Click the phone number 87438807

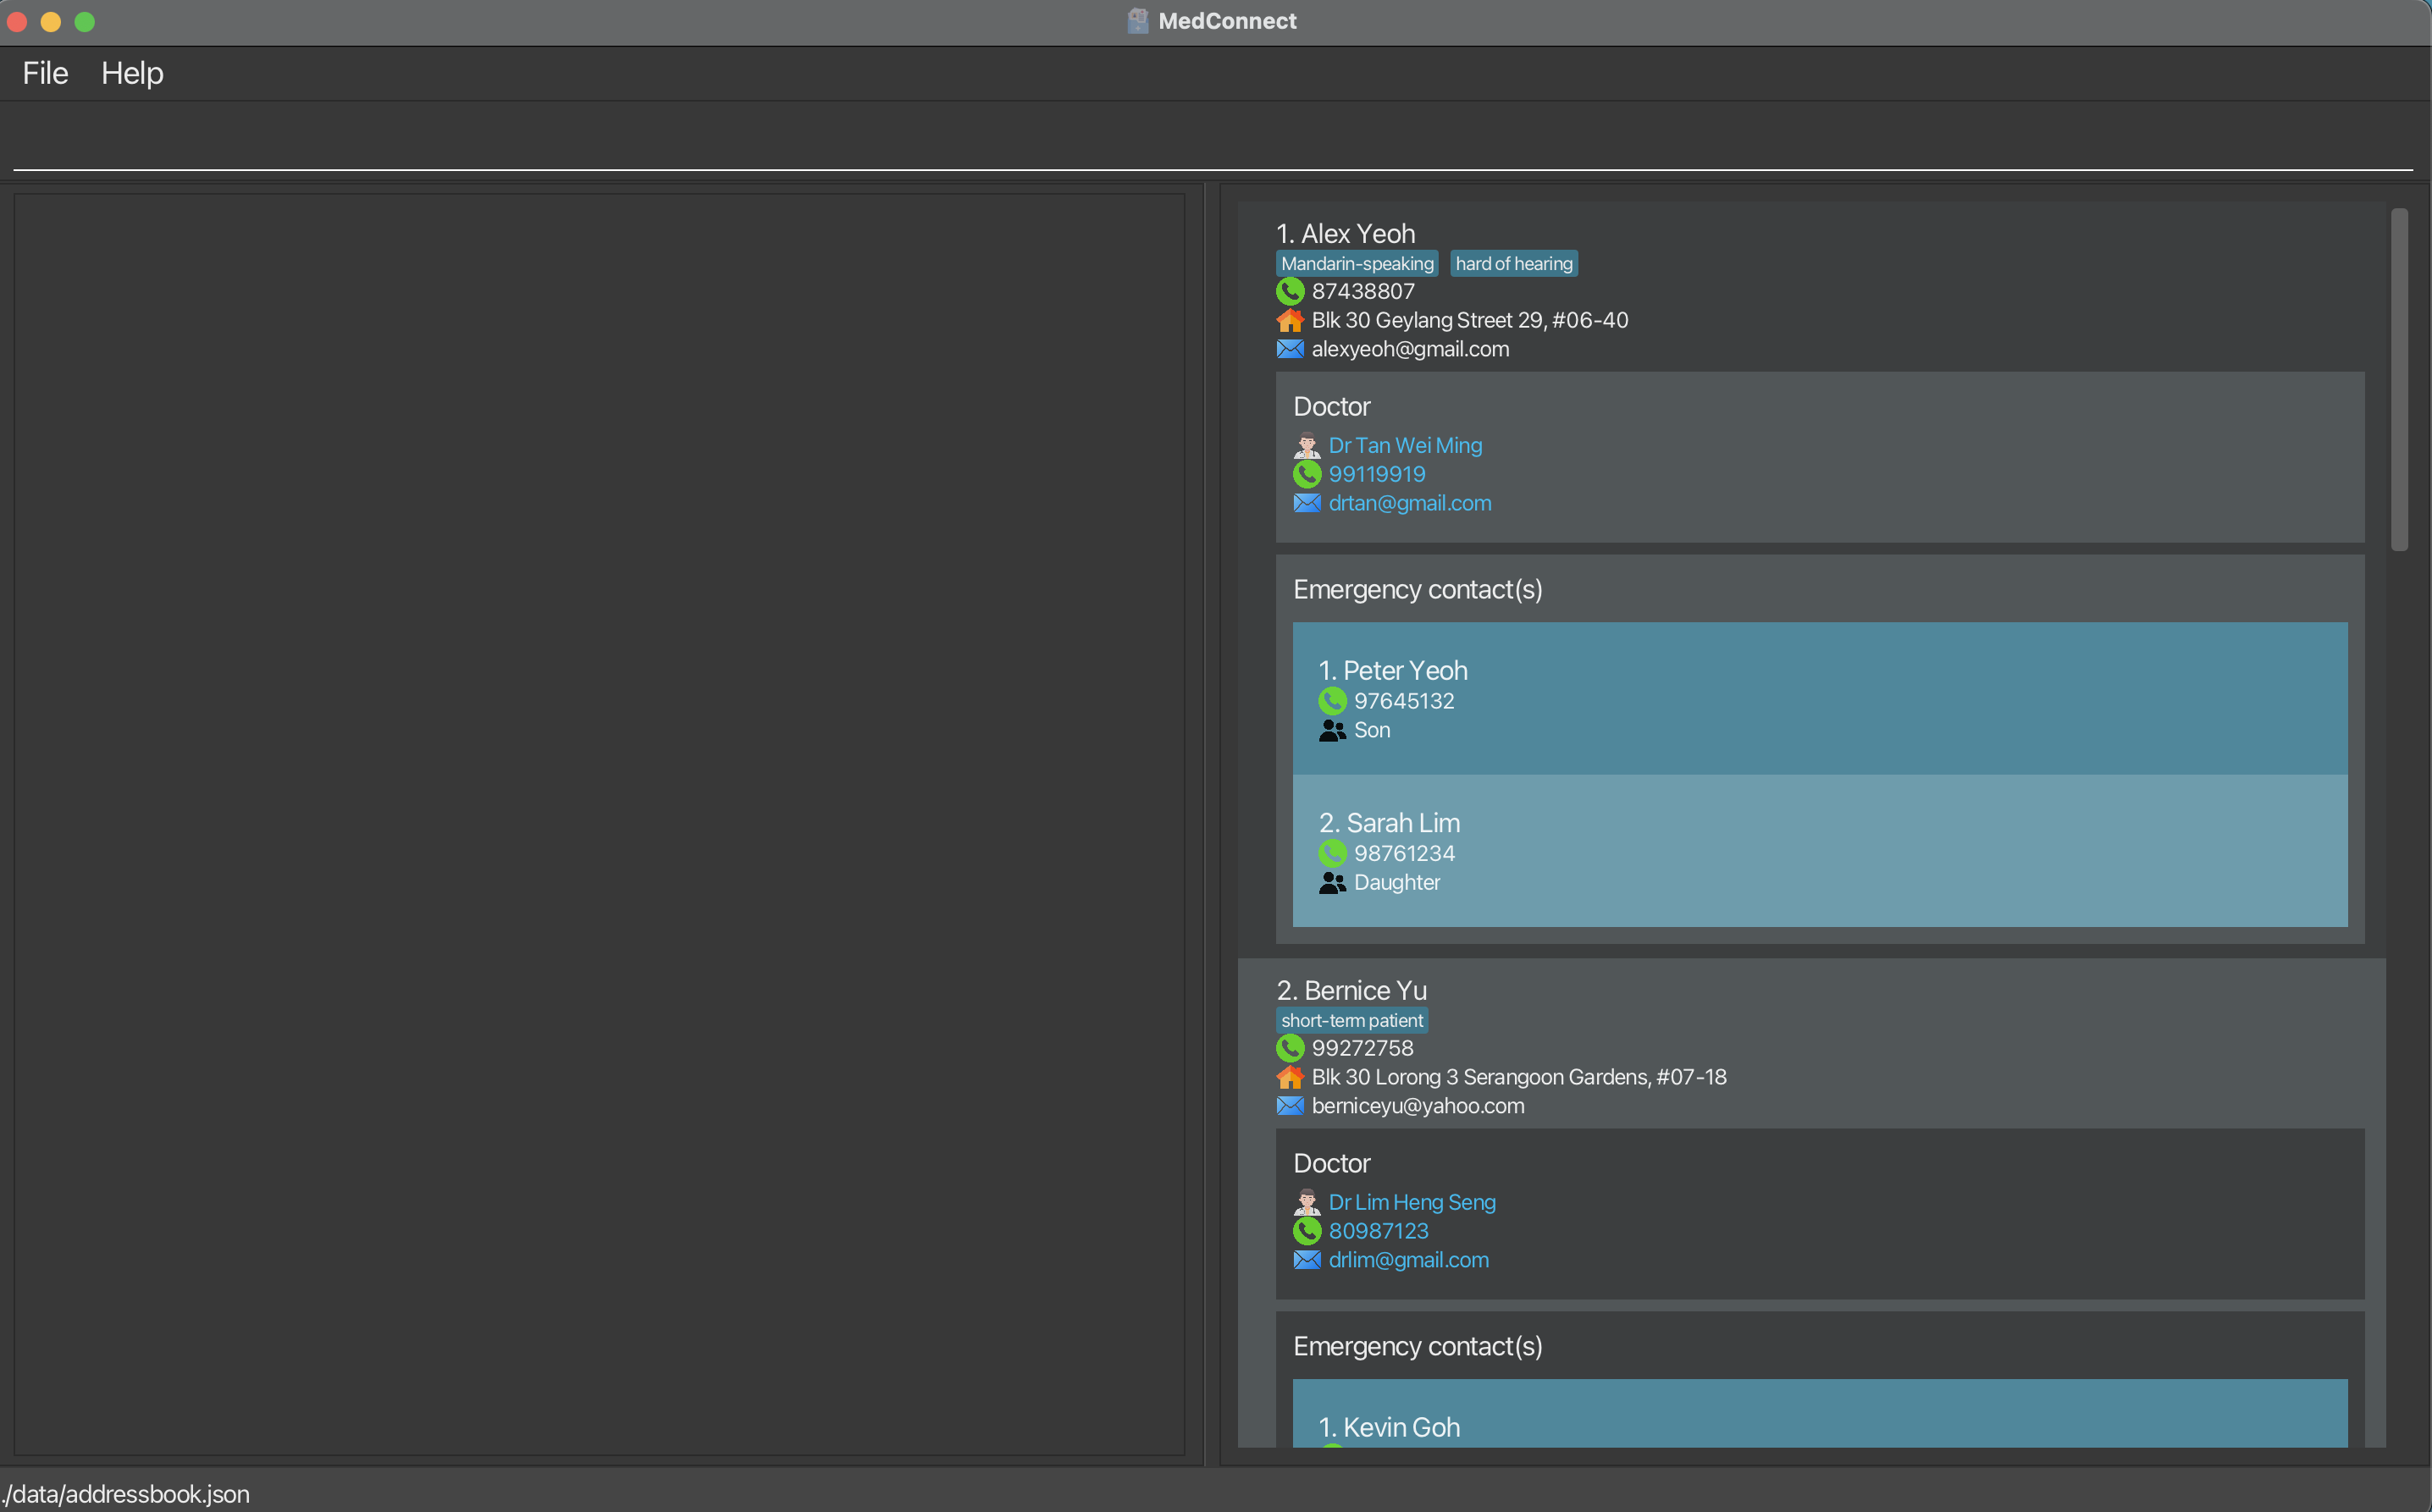click(x=1363, y=291)
